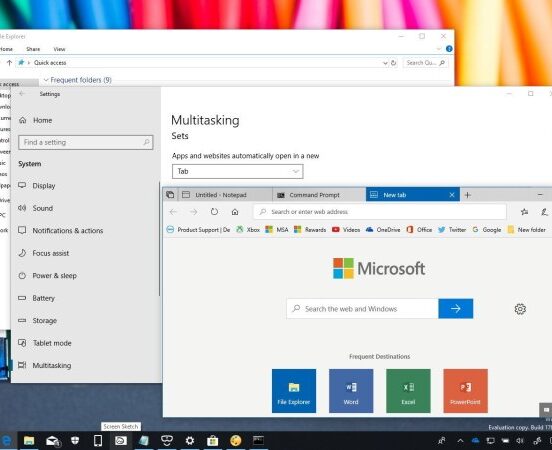Open the Rewards favorite

310,230
